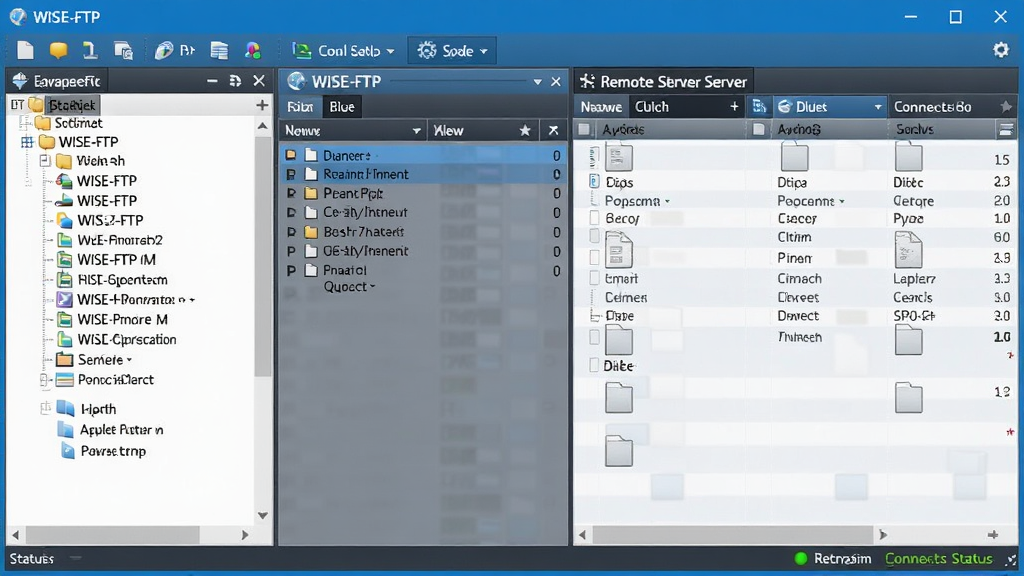The height and width of the screenshot is (576, 1024).
Task: Toggle the checkbox in the Ayonds column header
Action: (584, 129)
